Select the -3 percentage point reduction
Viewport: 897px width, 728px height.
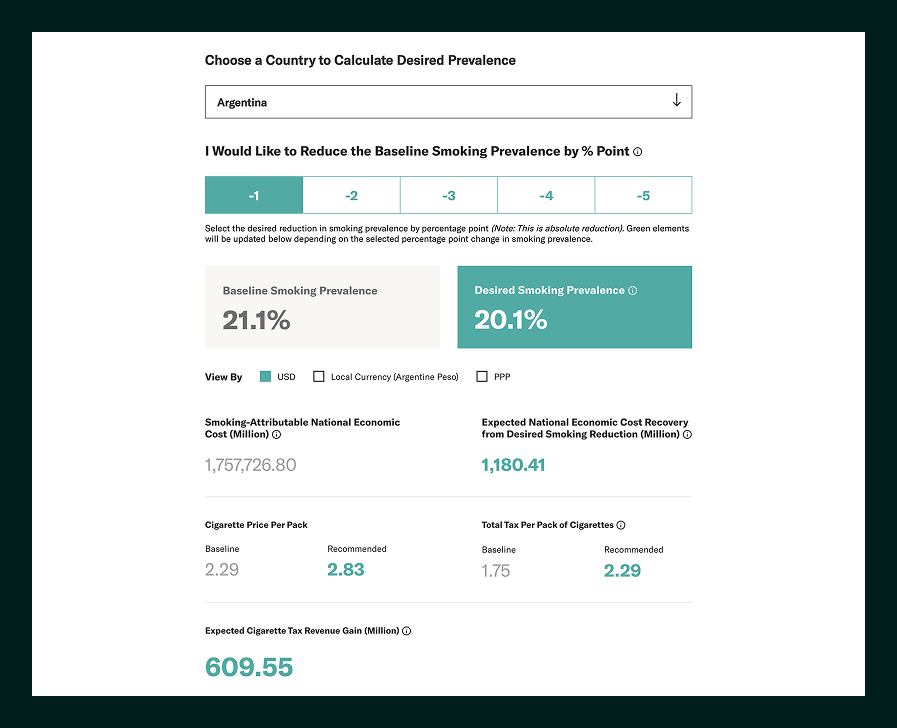pyautogui.click(x=448, y=195)
